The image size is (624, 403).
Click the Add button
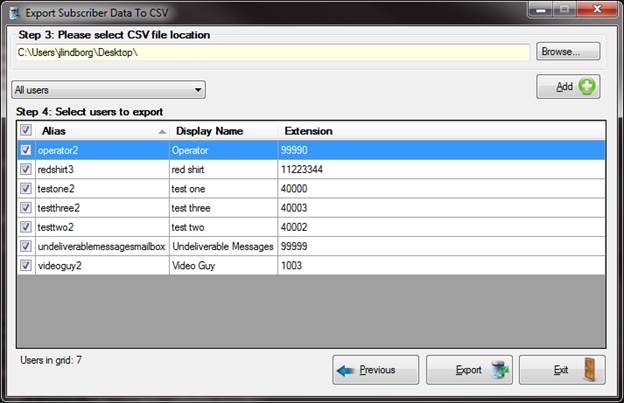(568, 86)
